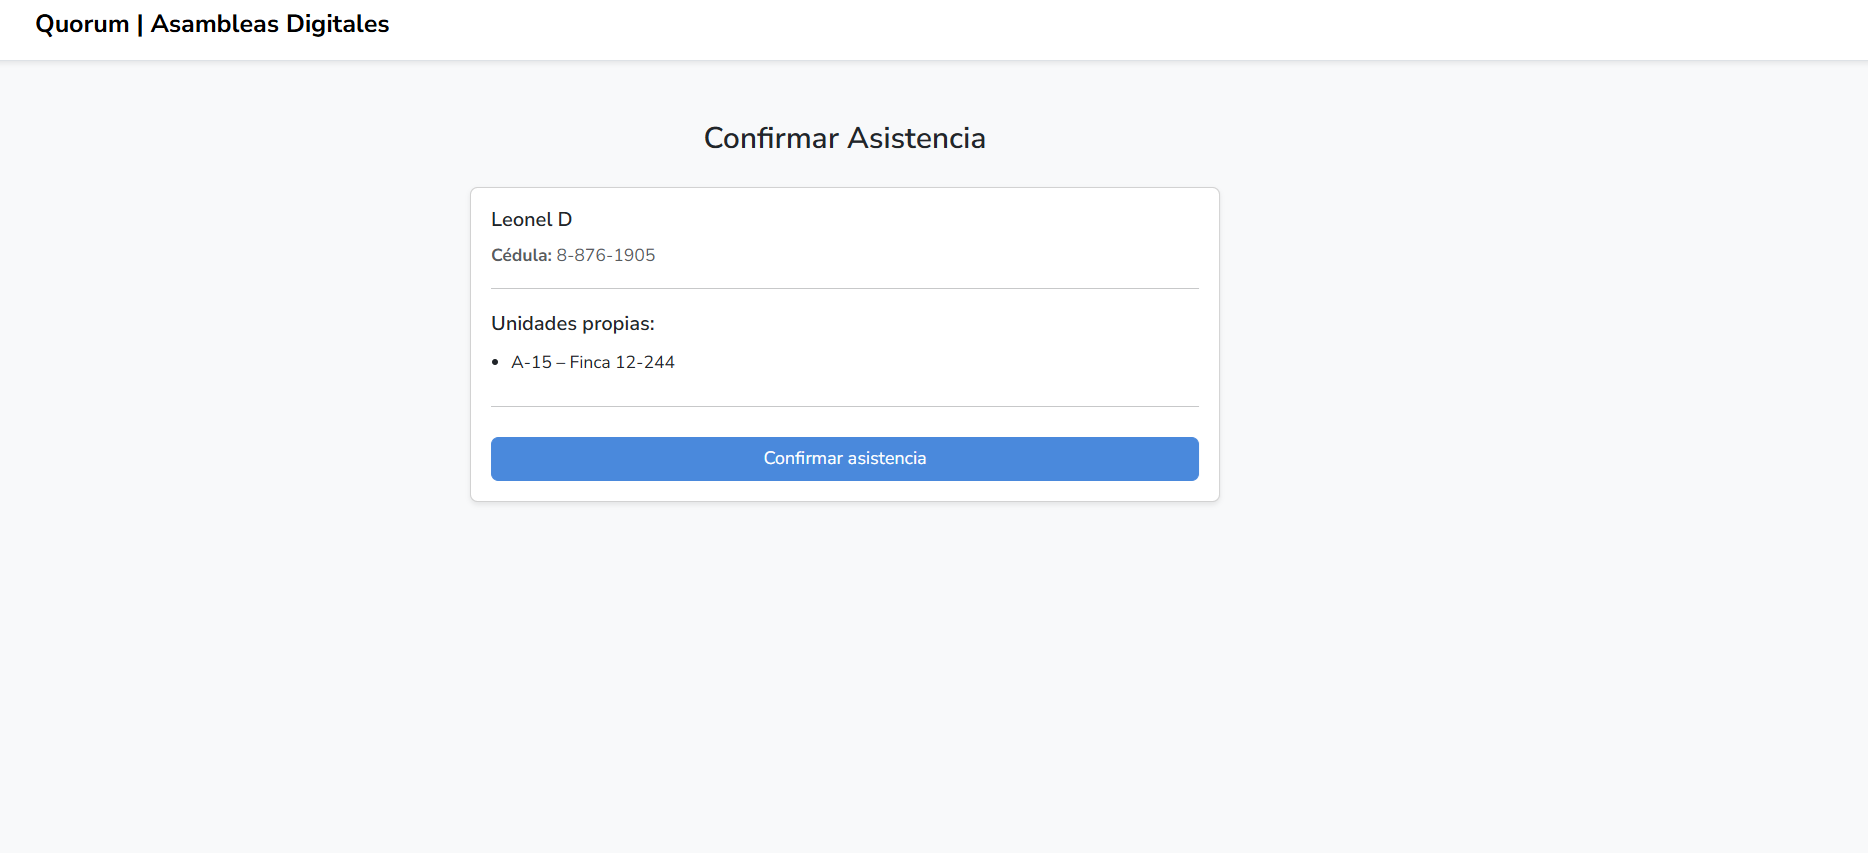
Task: Click Asambleas Digitales in the navbar
Action: tap(270, 24)
